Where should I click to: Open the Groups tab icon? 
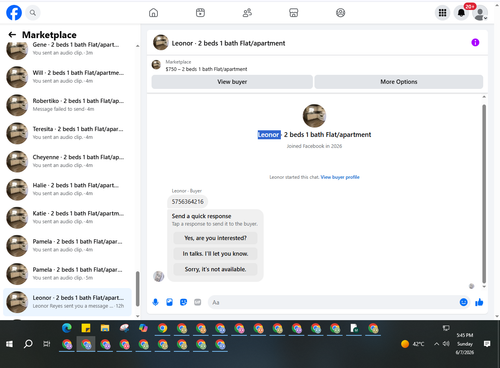click(x=340, y=13)
